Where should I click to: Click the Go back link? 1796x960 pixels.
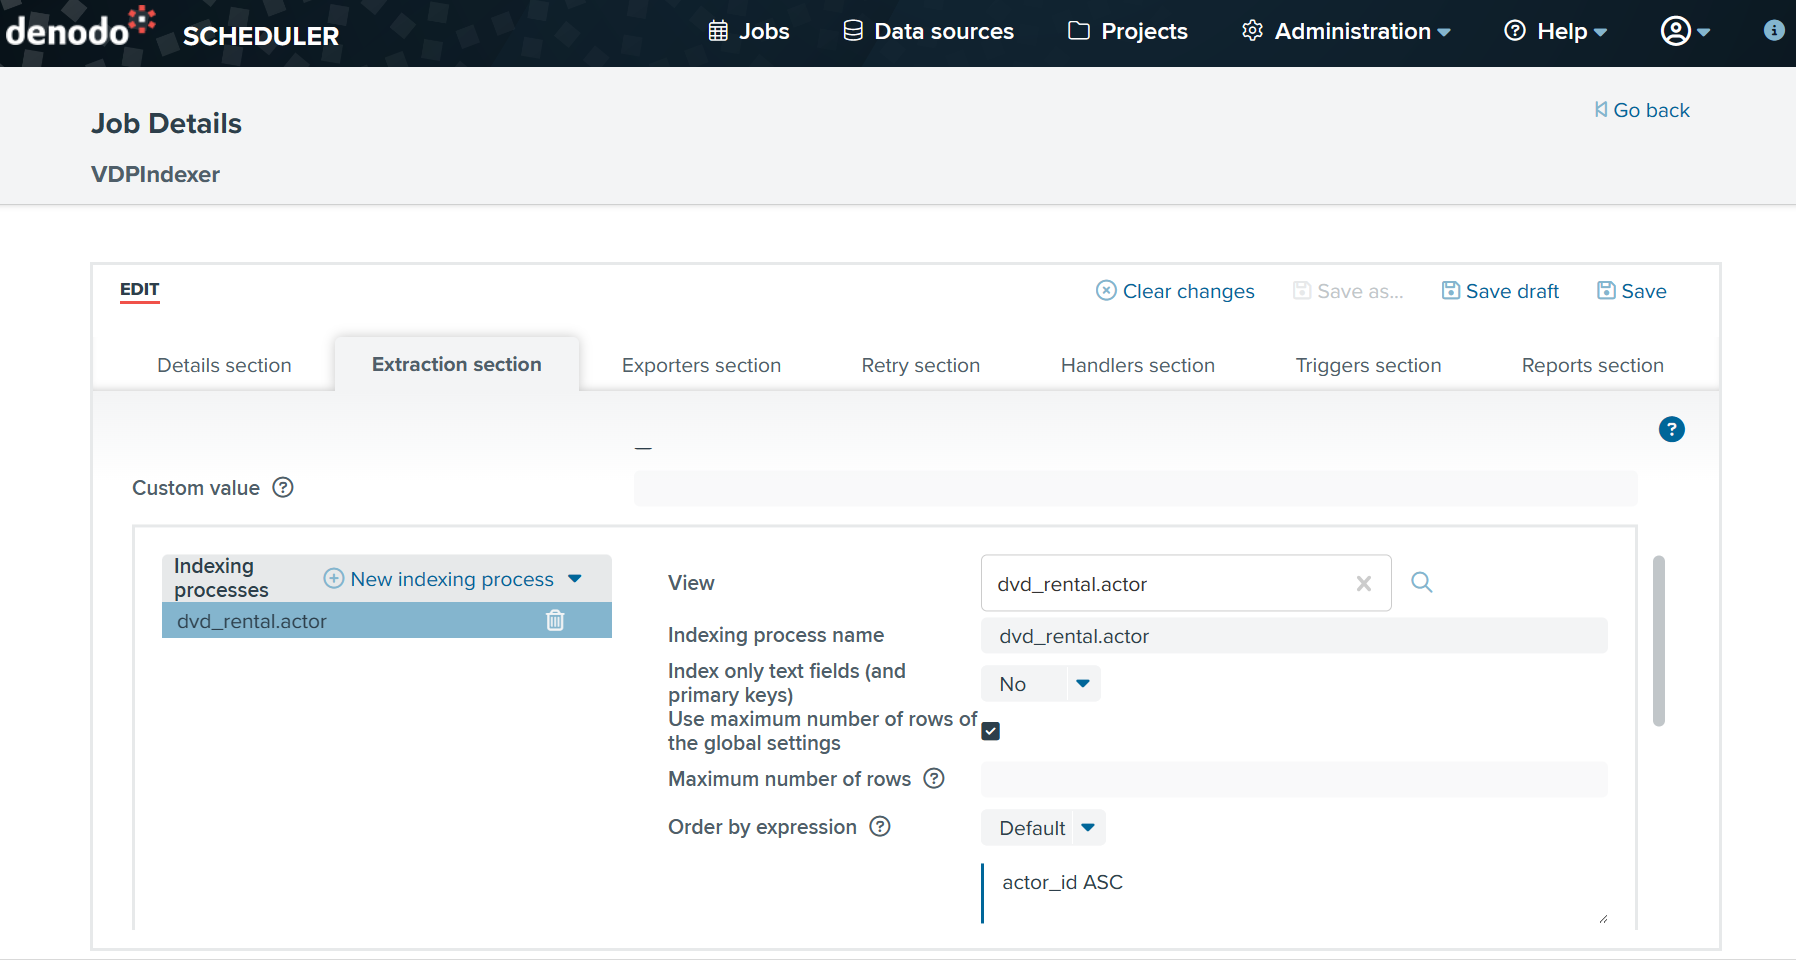[1641, 110]
